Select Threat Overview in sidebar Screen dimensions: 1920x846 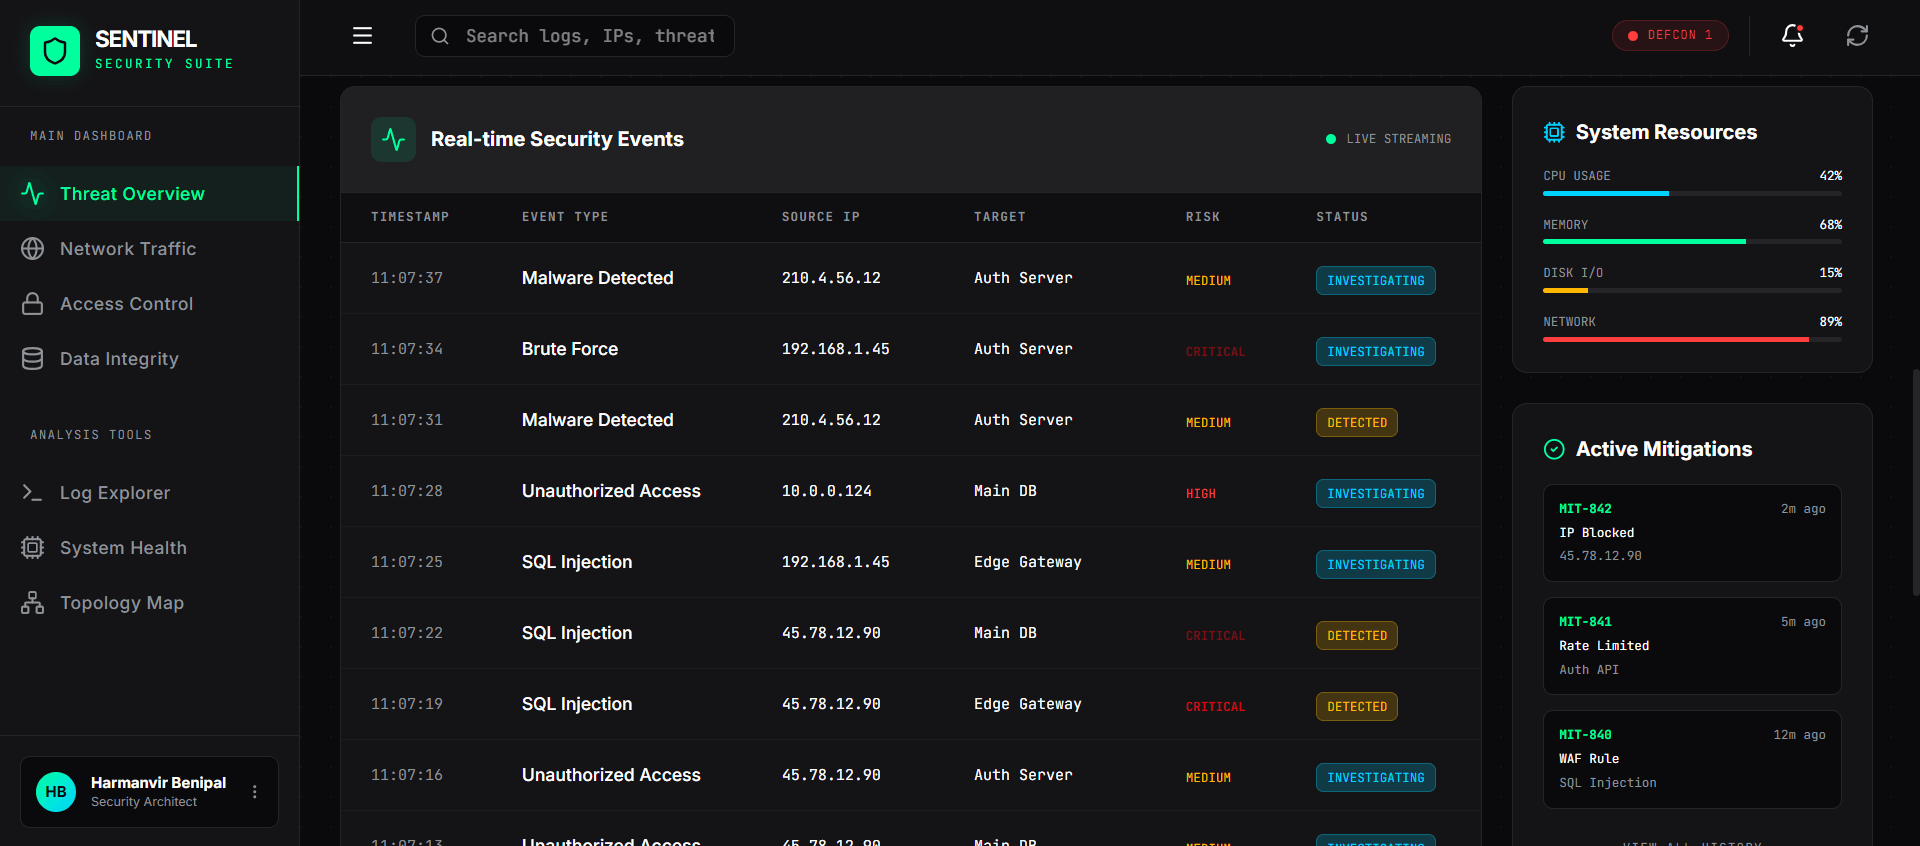(x=132, y=194)
